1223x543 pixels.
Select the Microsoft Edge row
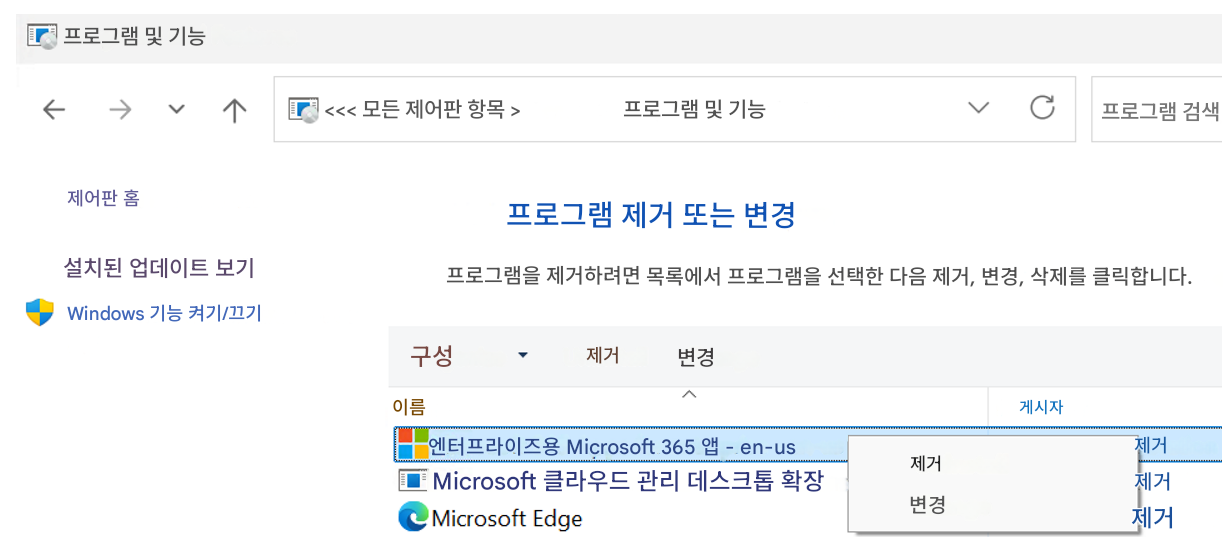[808, 518]
